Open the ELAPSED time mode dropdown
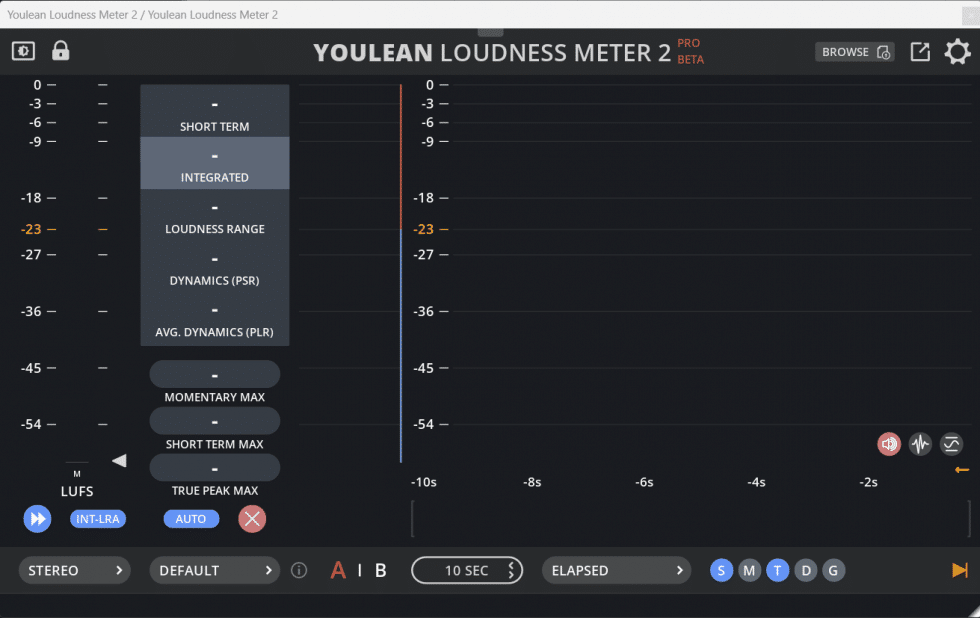The image size is (980, 618). click(x=616, y=571)
